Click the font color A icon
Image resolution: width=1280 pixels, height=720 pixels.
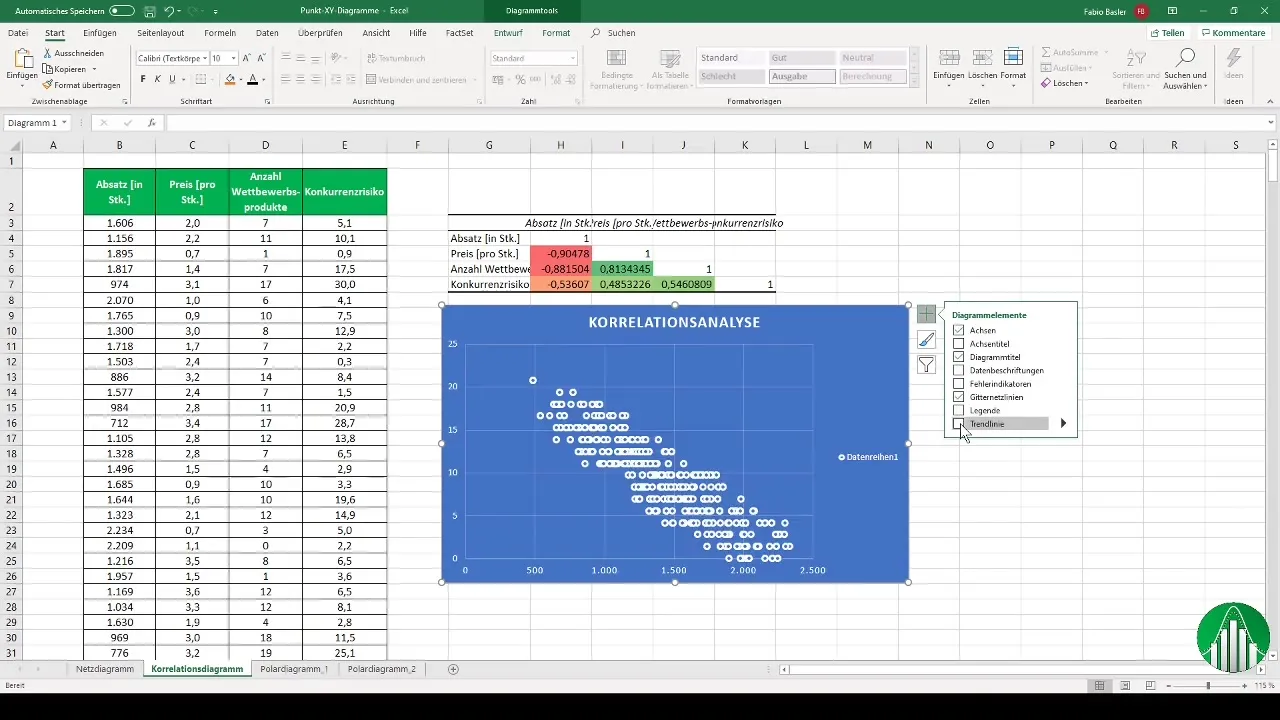click(x=252, y=79)
